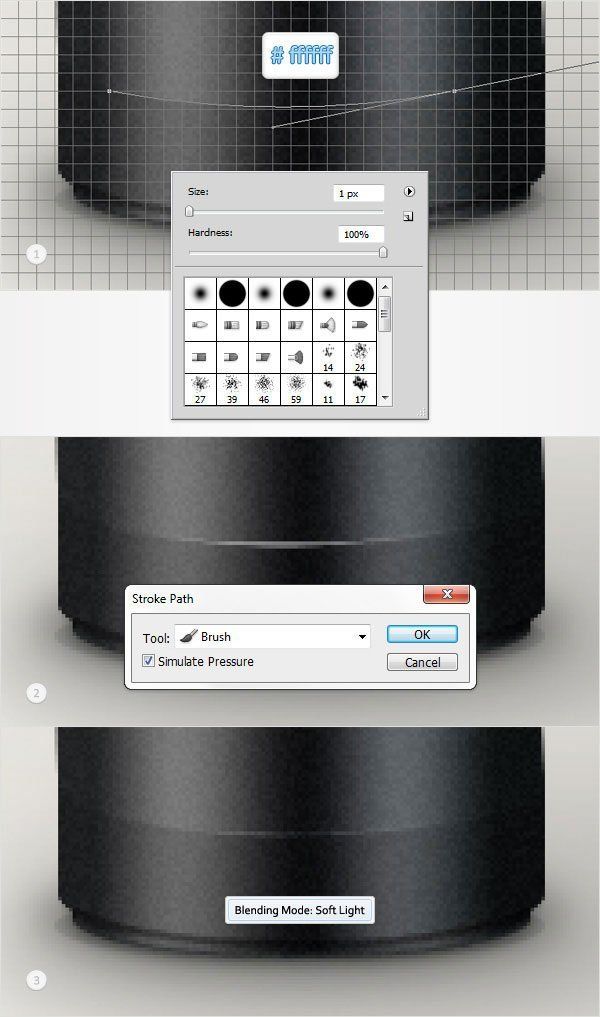Open the Tool dropdown showing Brush
The width and height of the screenshot is (600, 1017).
point(272,637)
